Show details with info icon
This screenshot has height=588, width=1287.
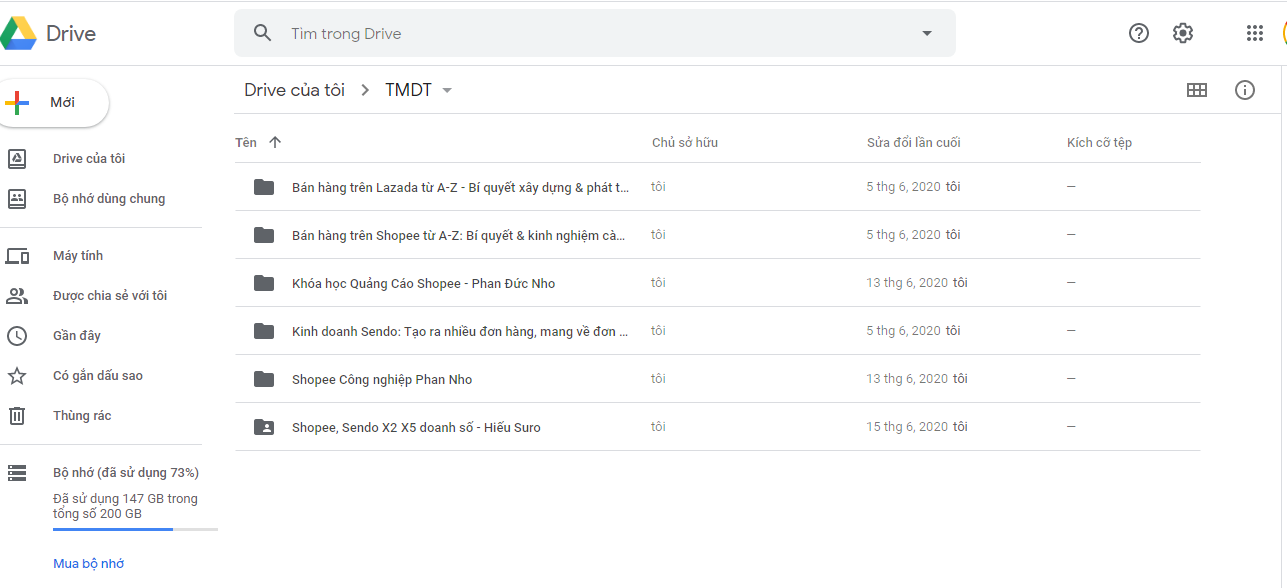[1245, 90]
